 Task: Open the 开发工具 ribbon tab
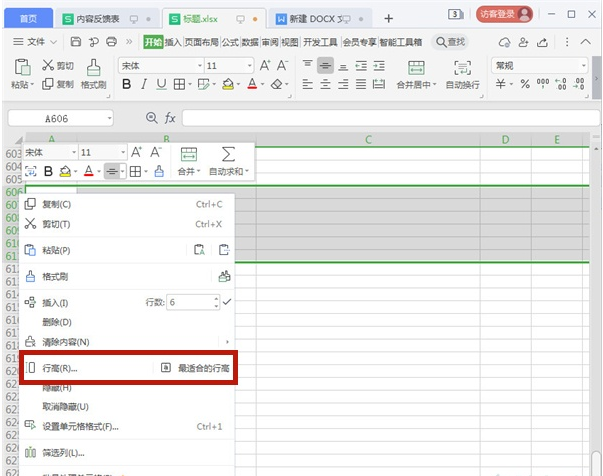coord(320,42)
